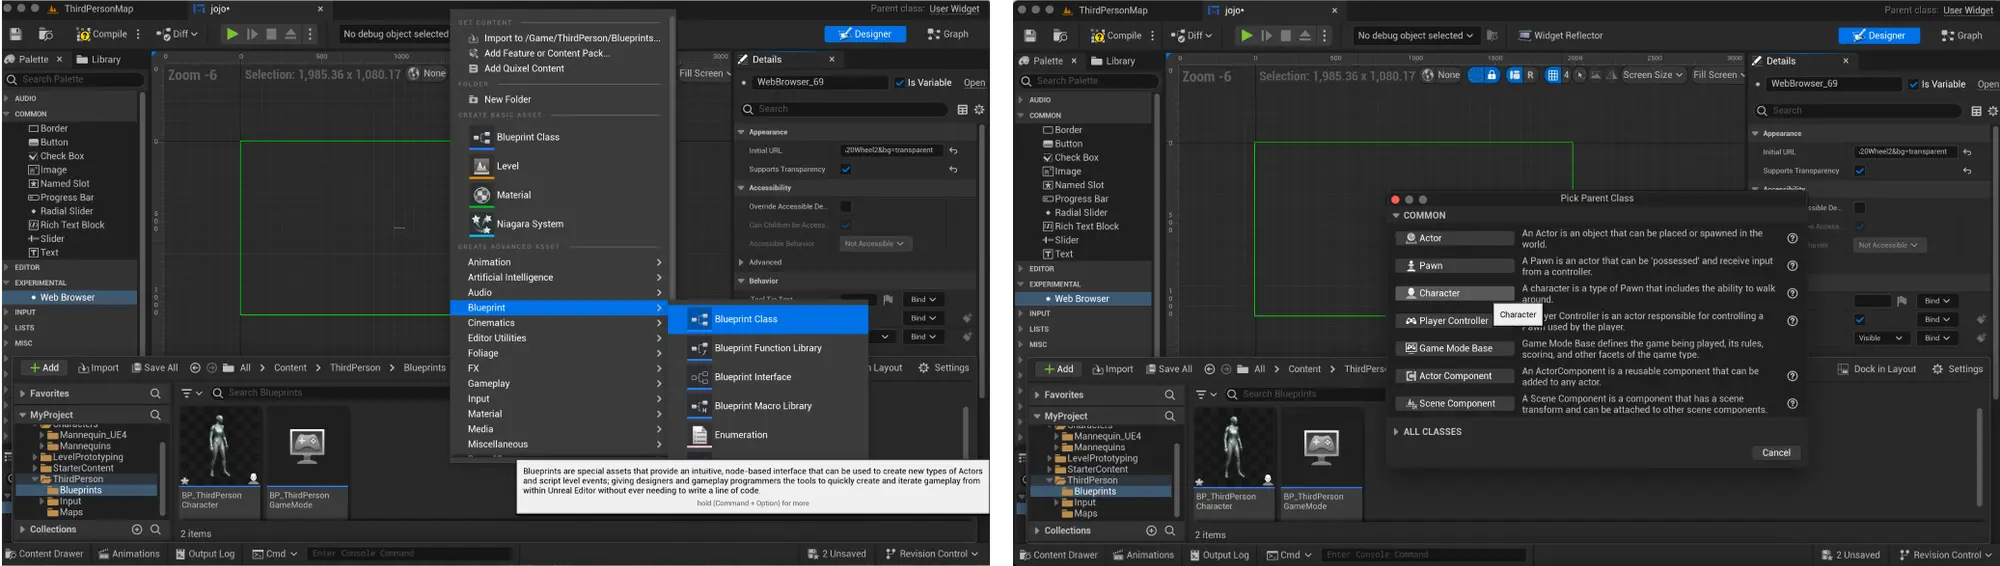The width and height of the screenshot is (2000, 566).
Task: Uncheck Is Variable in the right window
Action: pos(1913,84)
